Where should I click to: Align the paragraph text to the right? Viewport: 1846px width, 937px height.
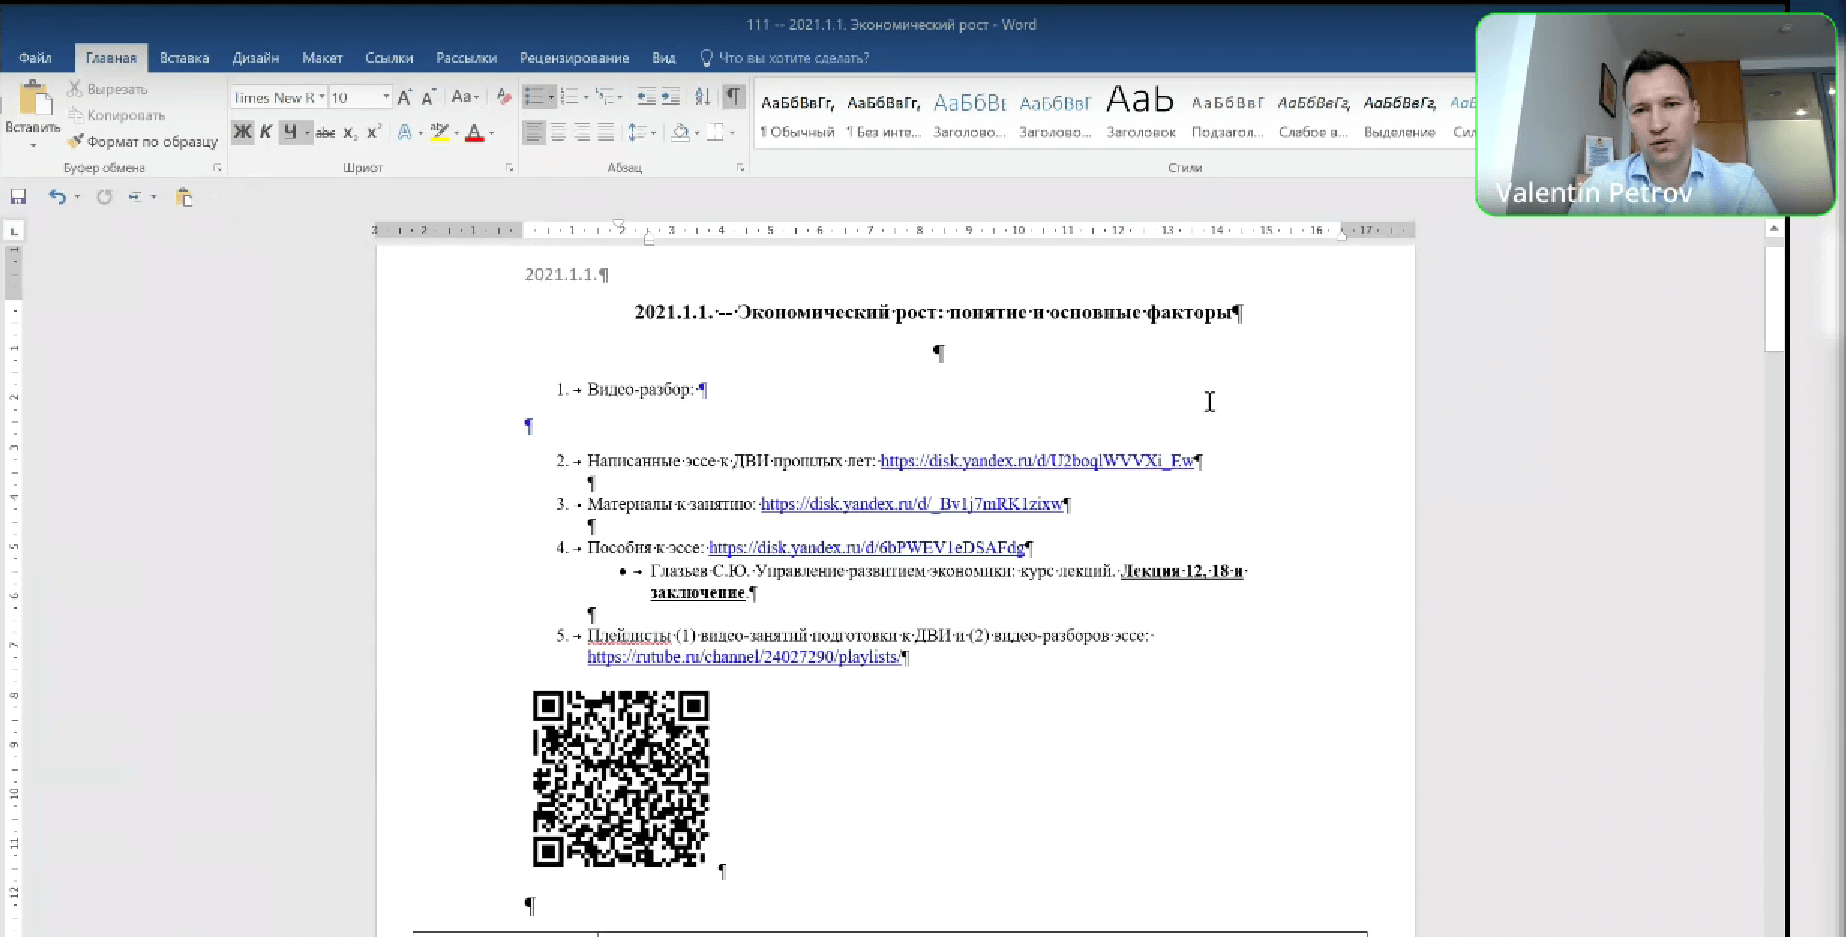pos(582,132)
